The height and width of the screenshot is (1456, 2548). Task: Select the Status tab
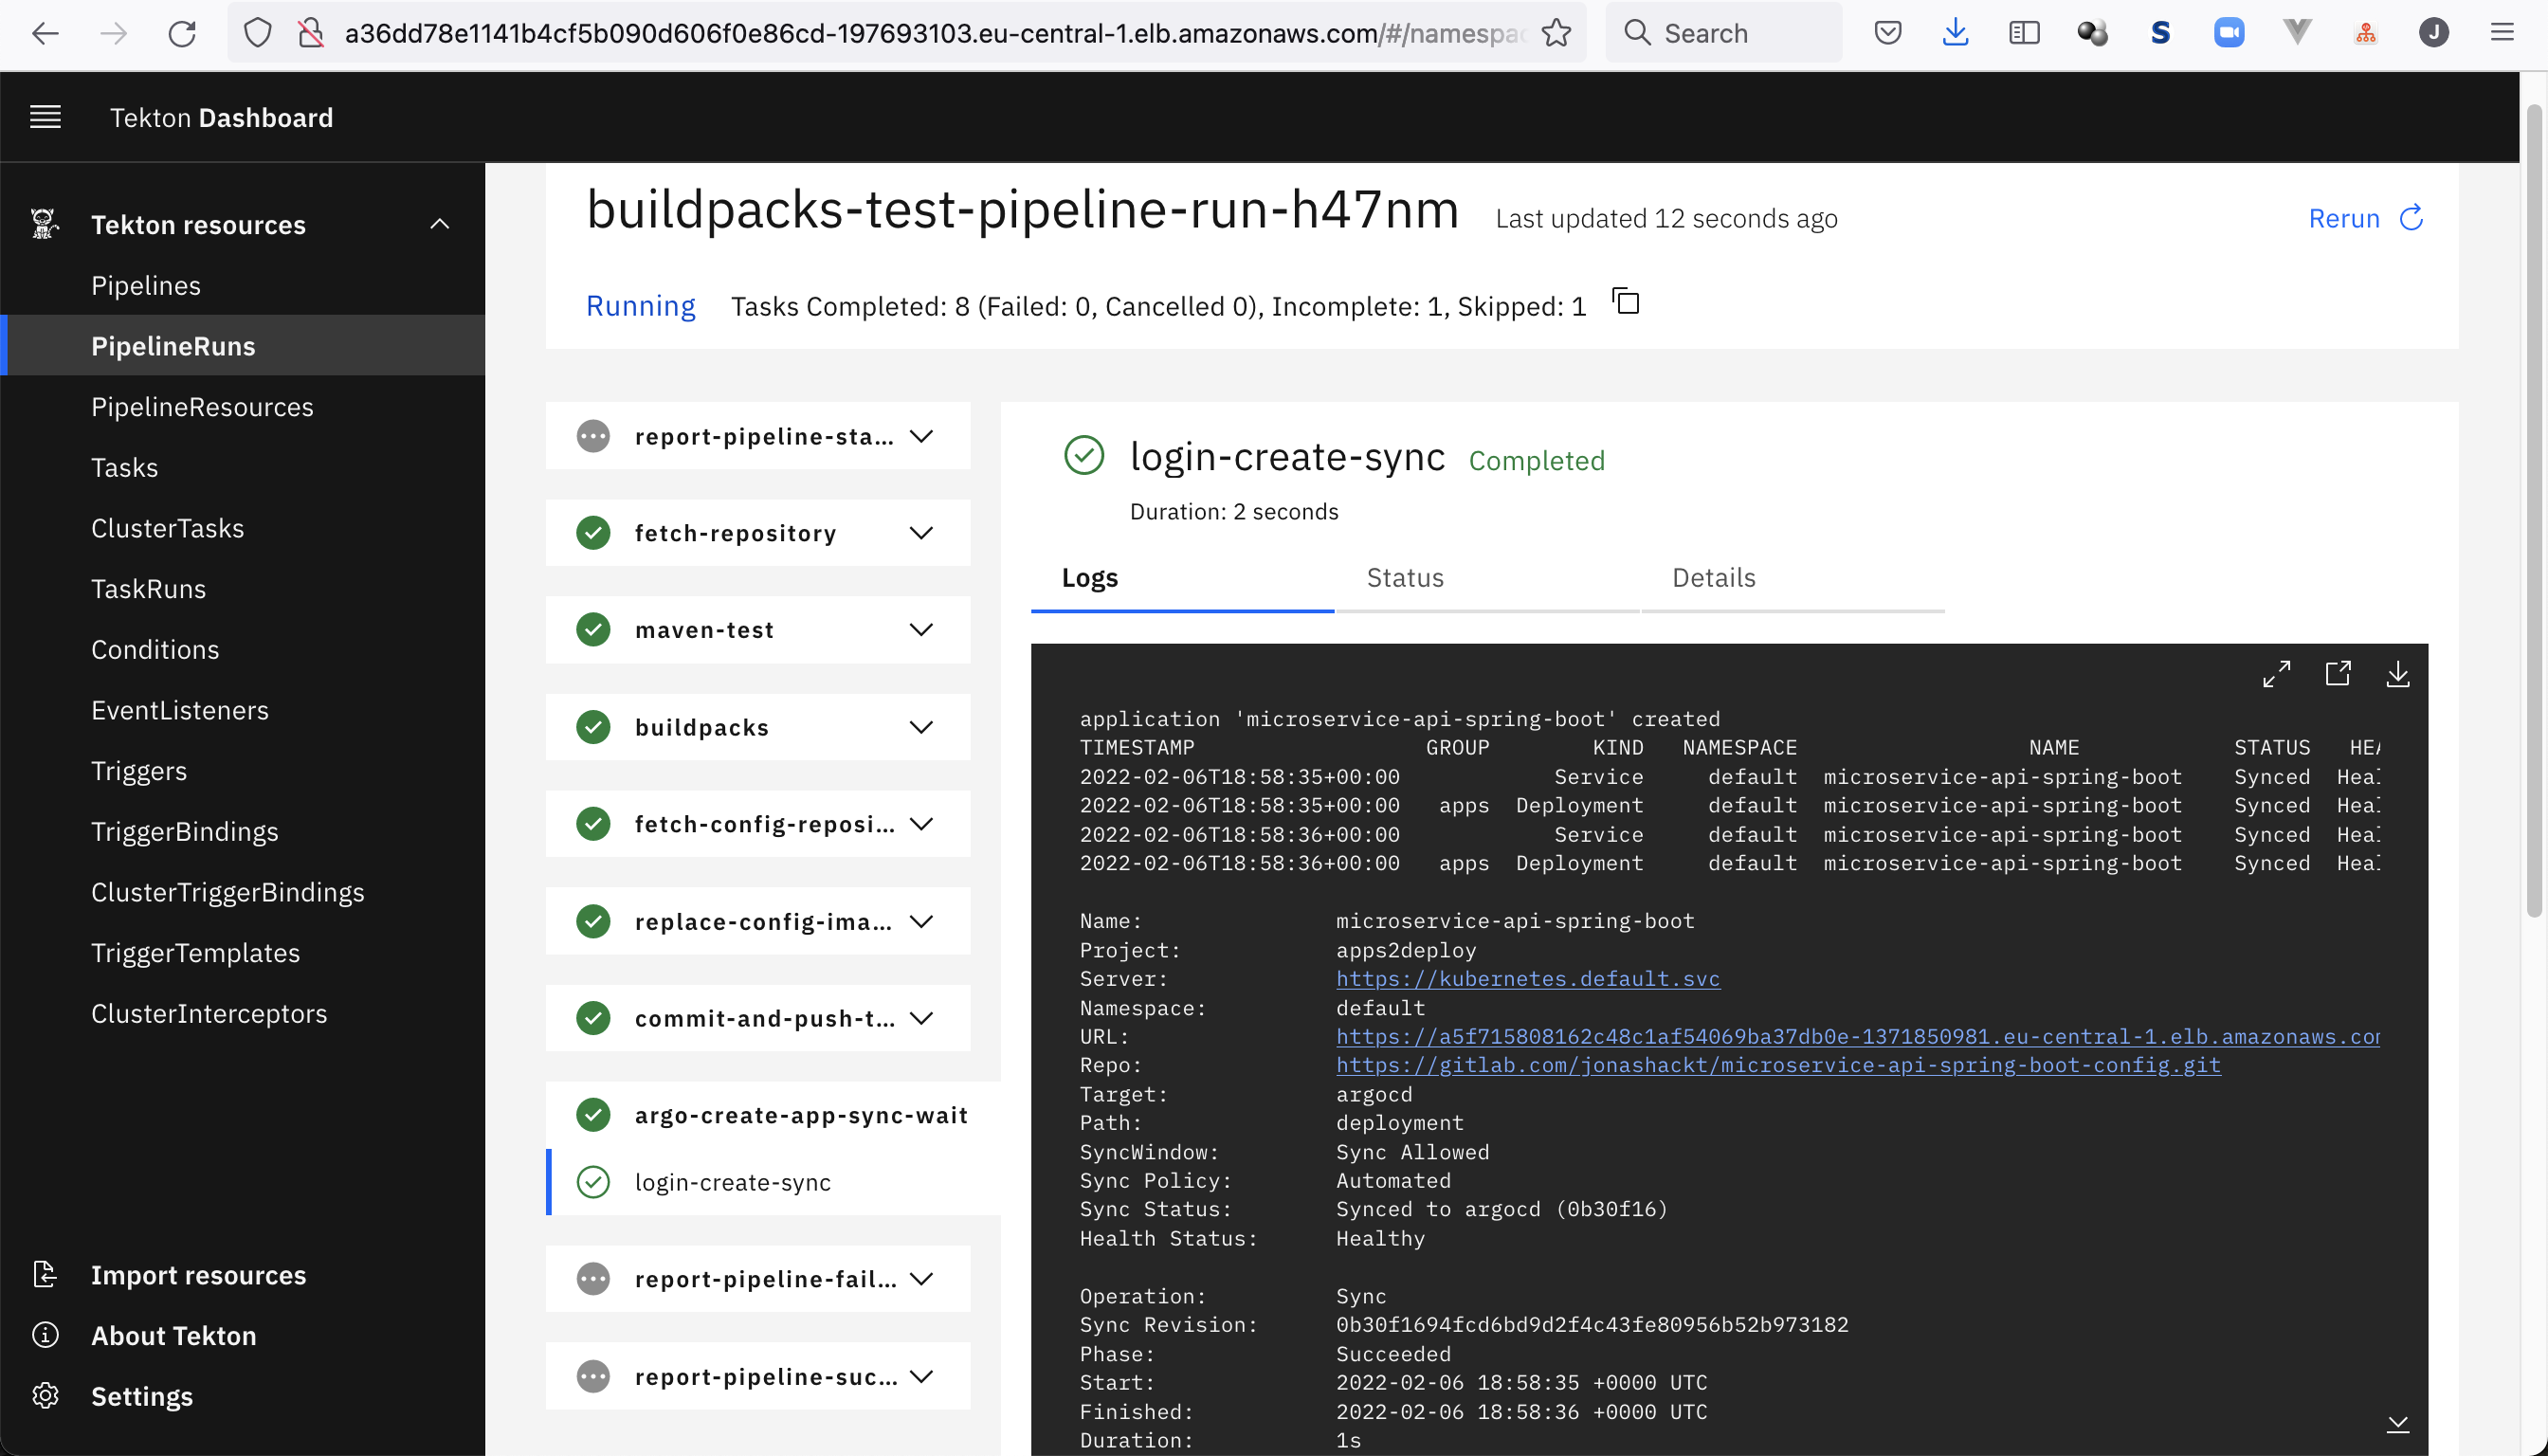click(x=1404, y=575)
